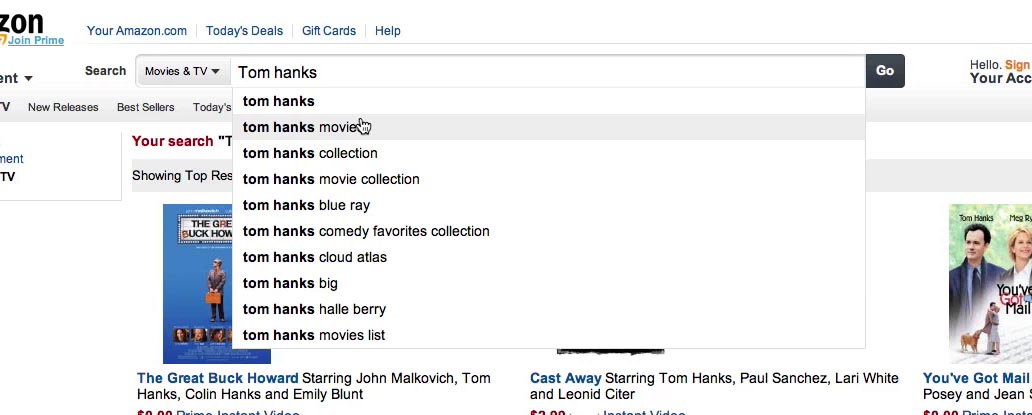Viewport: 1032px width, 415px height.
Task: Open the Movies & TV search category dropdown
Action: (182, 71)
